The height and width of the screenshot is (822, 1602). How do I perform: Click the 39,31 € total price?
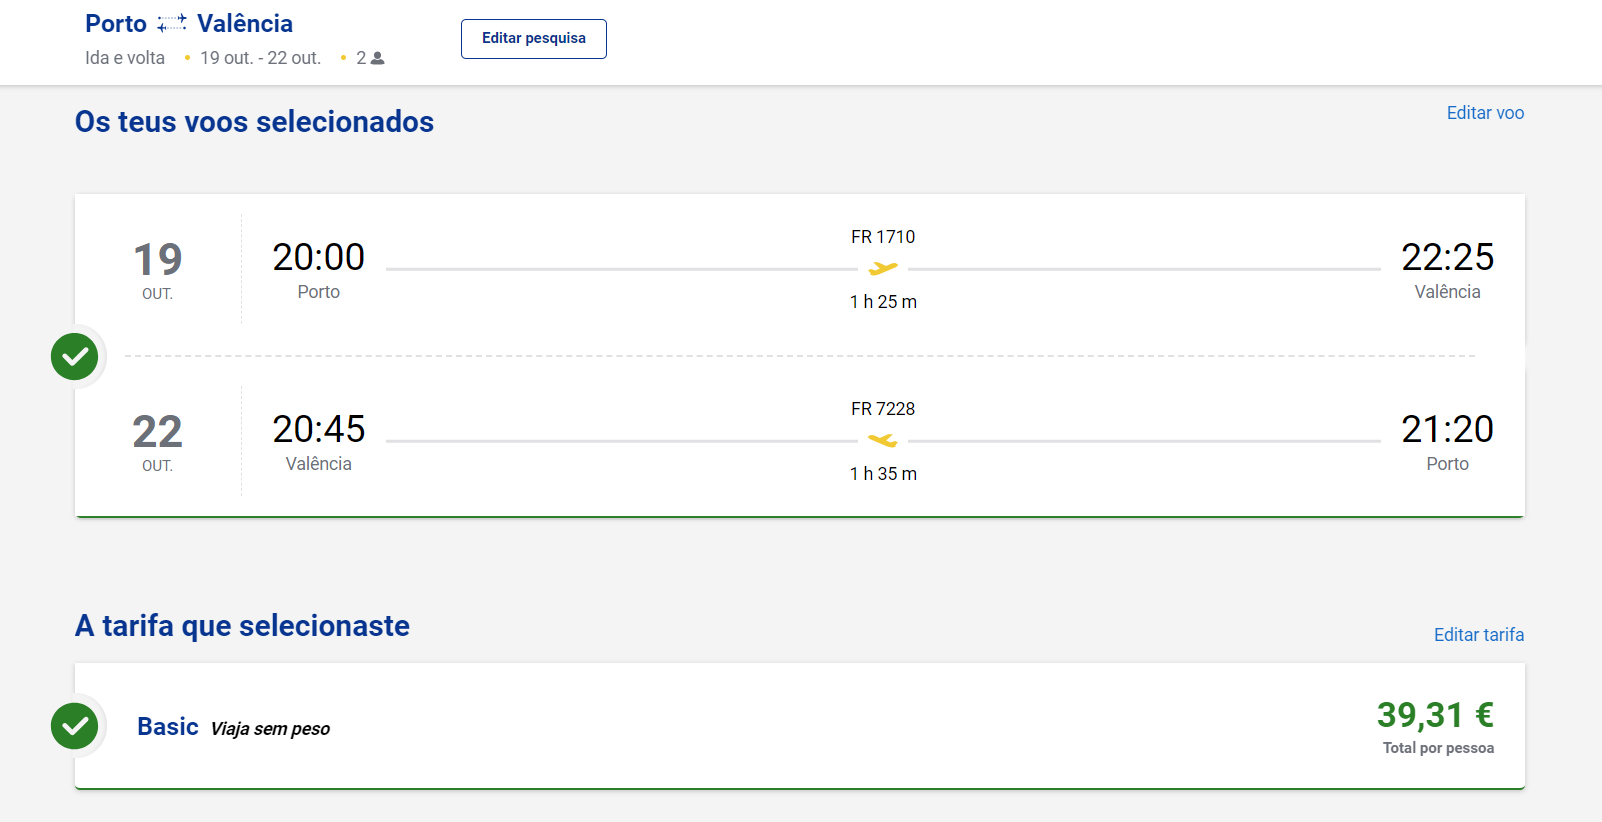pyautogui.click(x=1435, y=715)
